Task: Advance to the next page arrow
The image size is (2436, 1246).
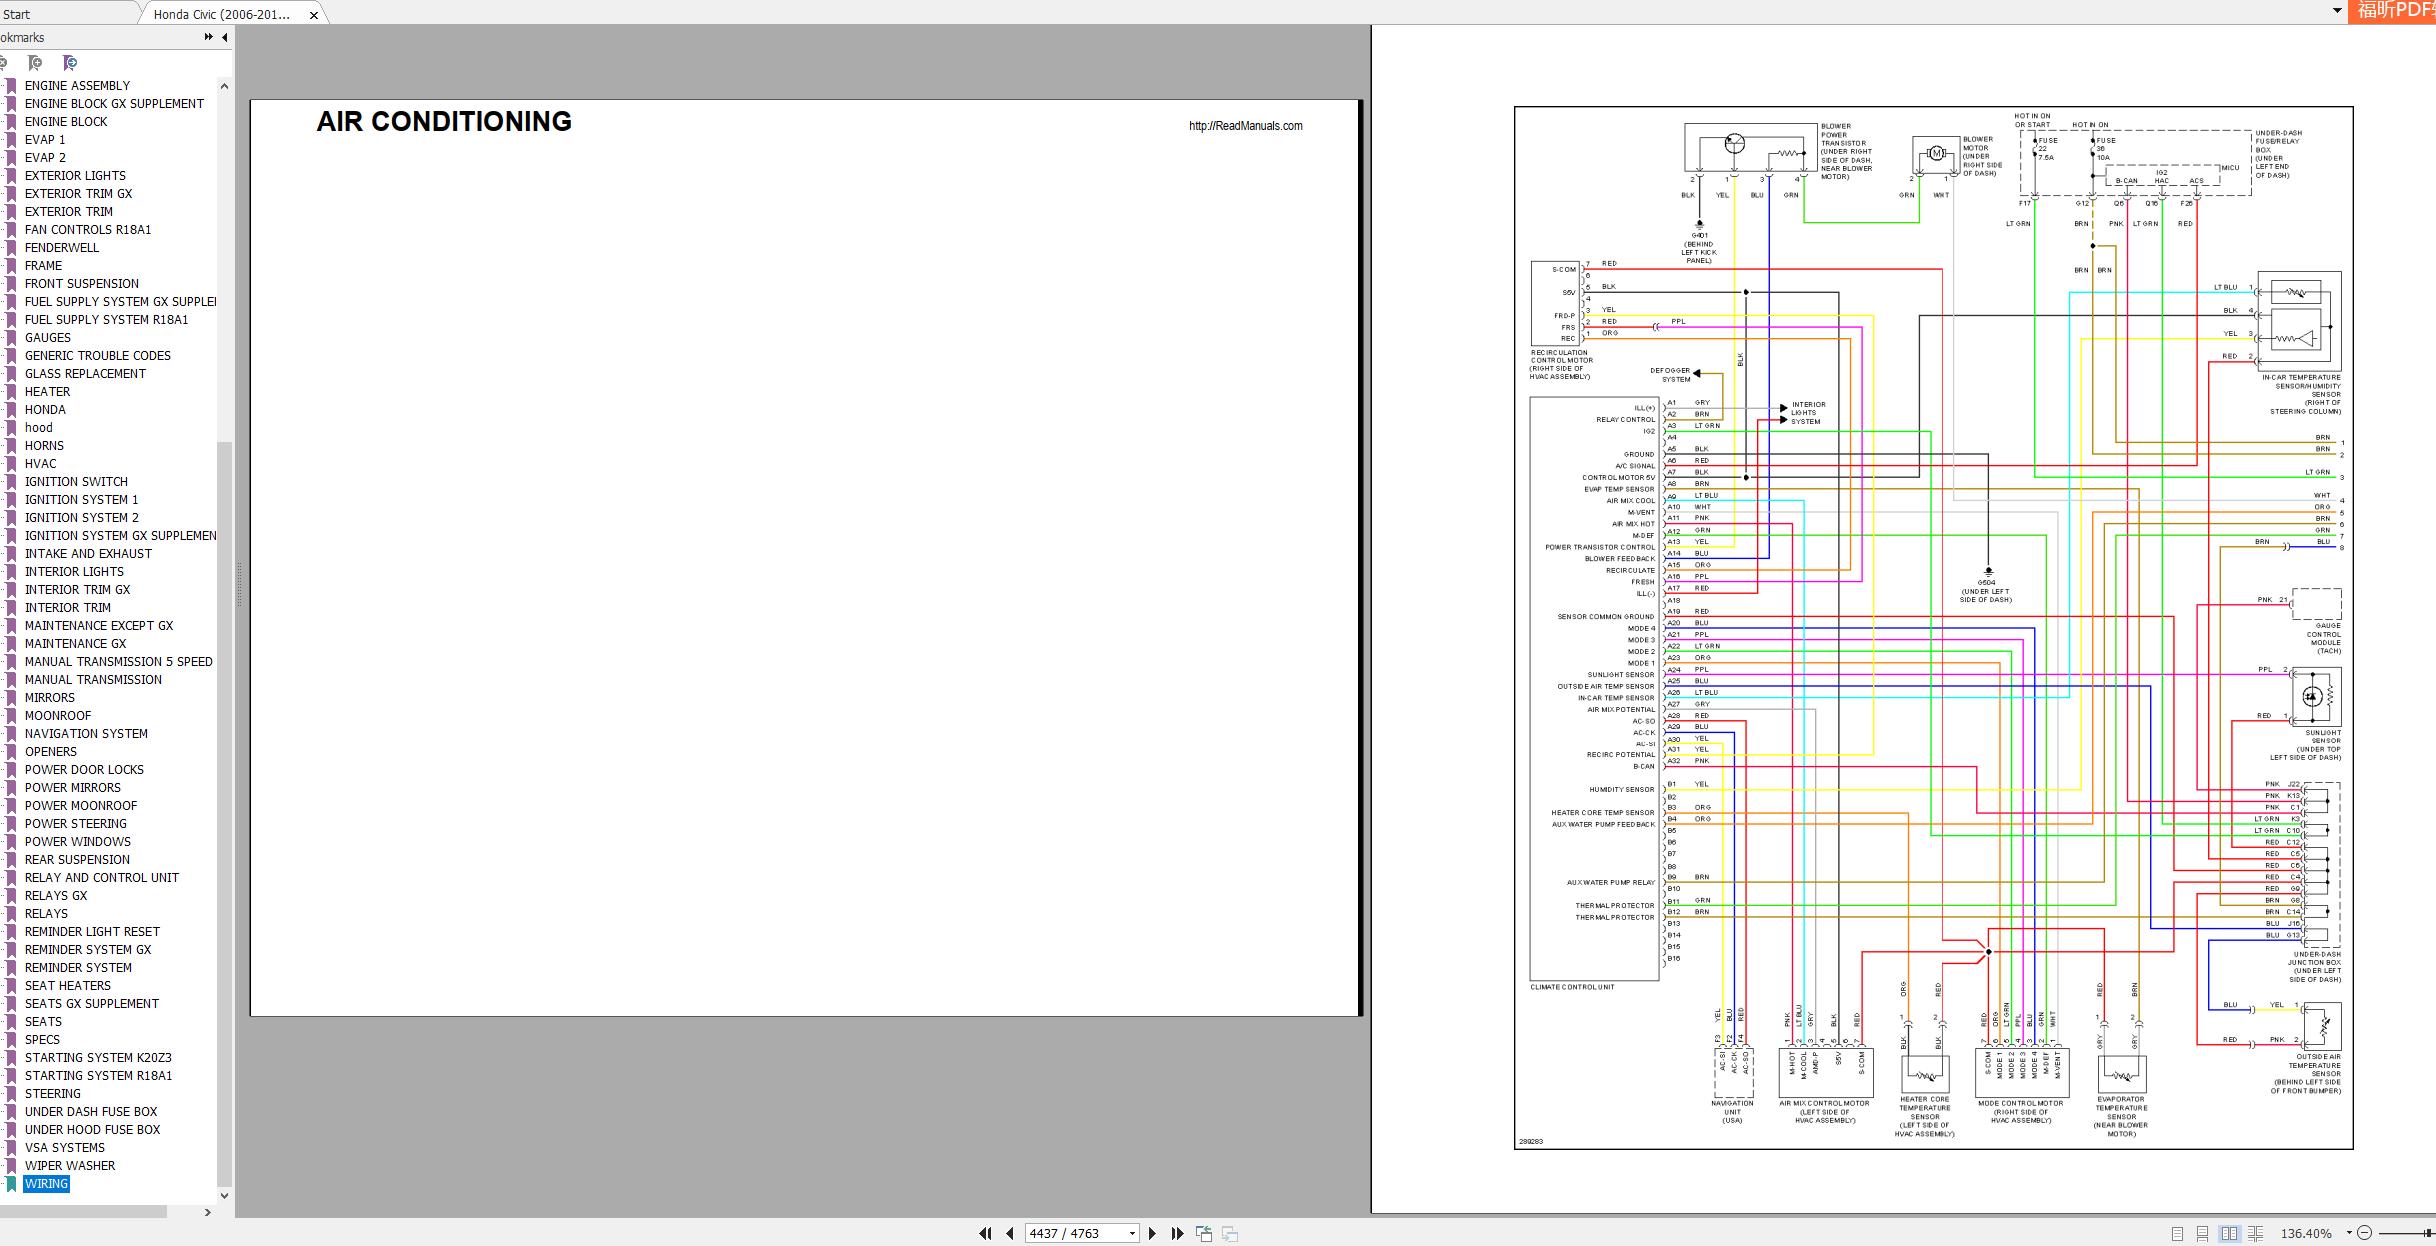Action: pyautogui.click(x=1152, y=1233)
